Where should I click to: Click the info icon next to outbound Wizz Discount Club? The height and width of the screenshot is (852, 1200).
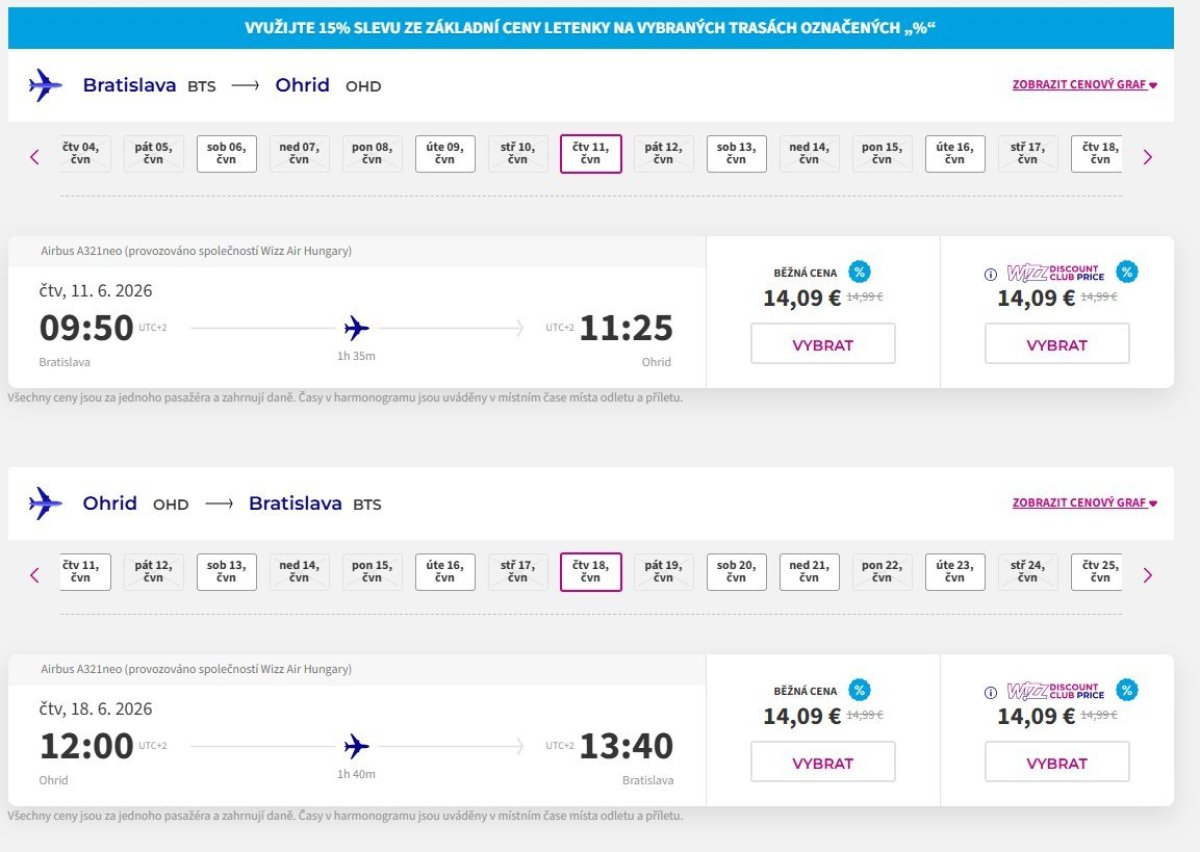click(991, 273)
